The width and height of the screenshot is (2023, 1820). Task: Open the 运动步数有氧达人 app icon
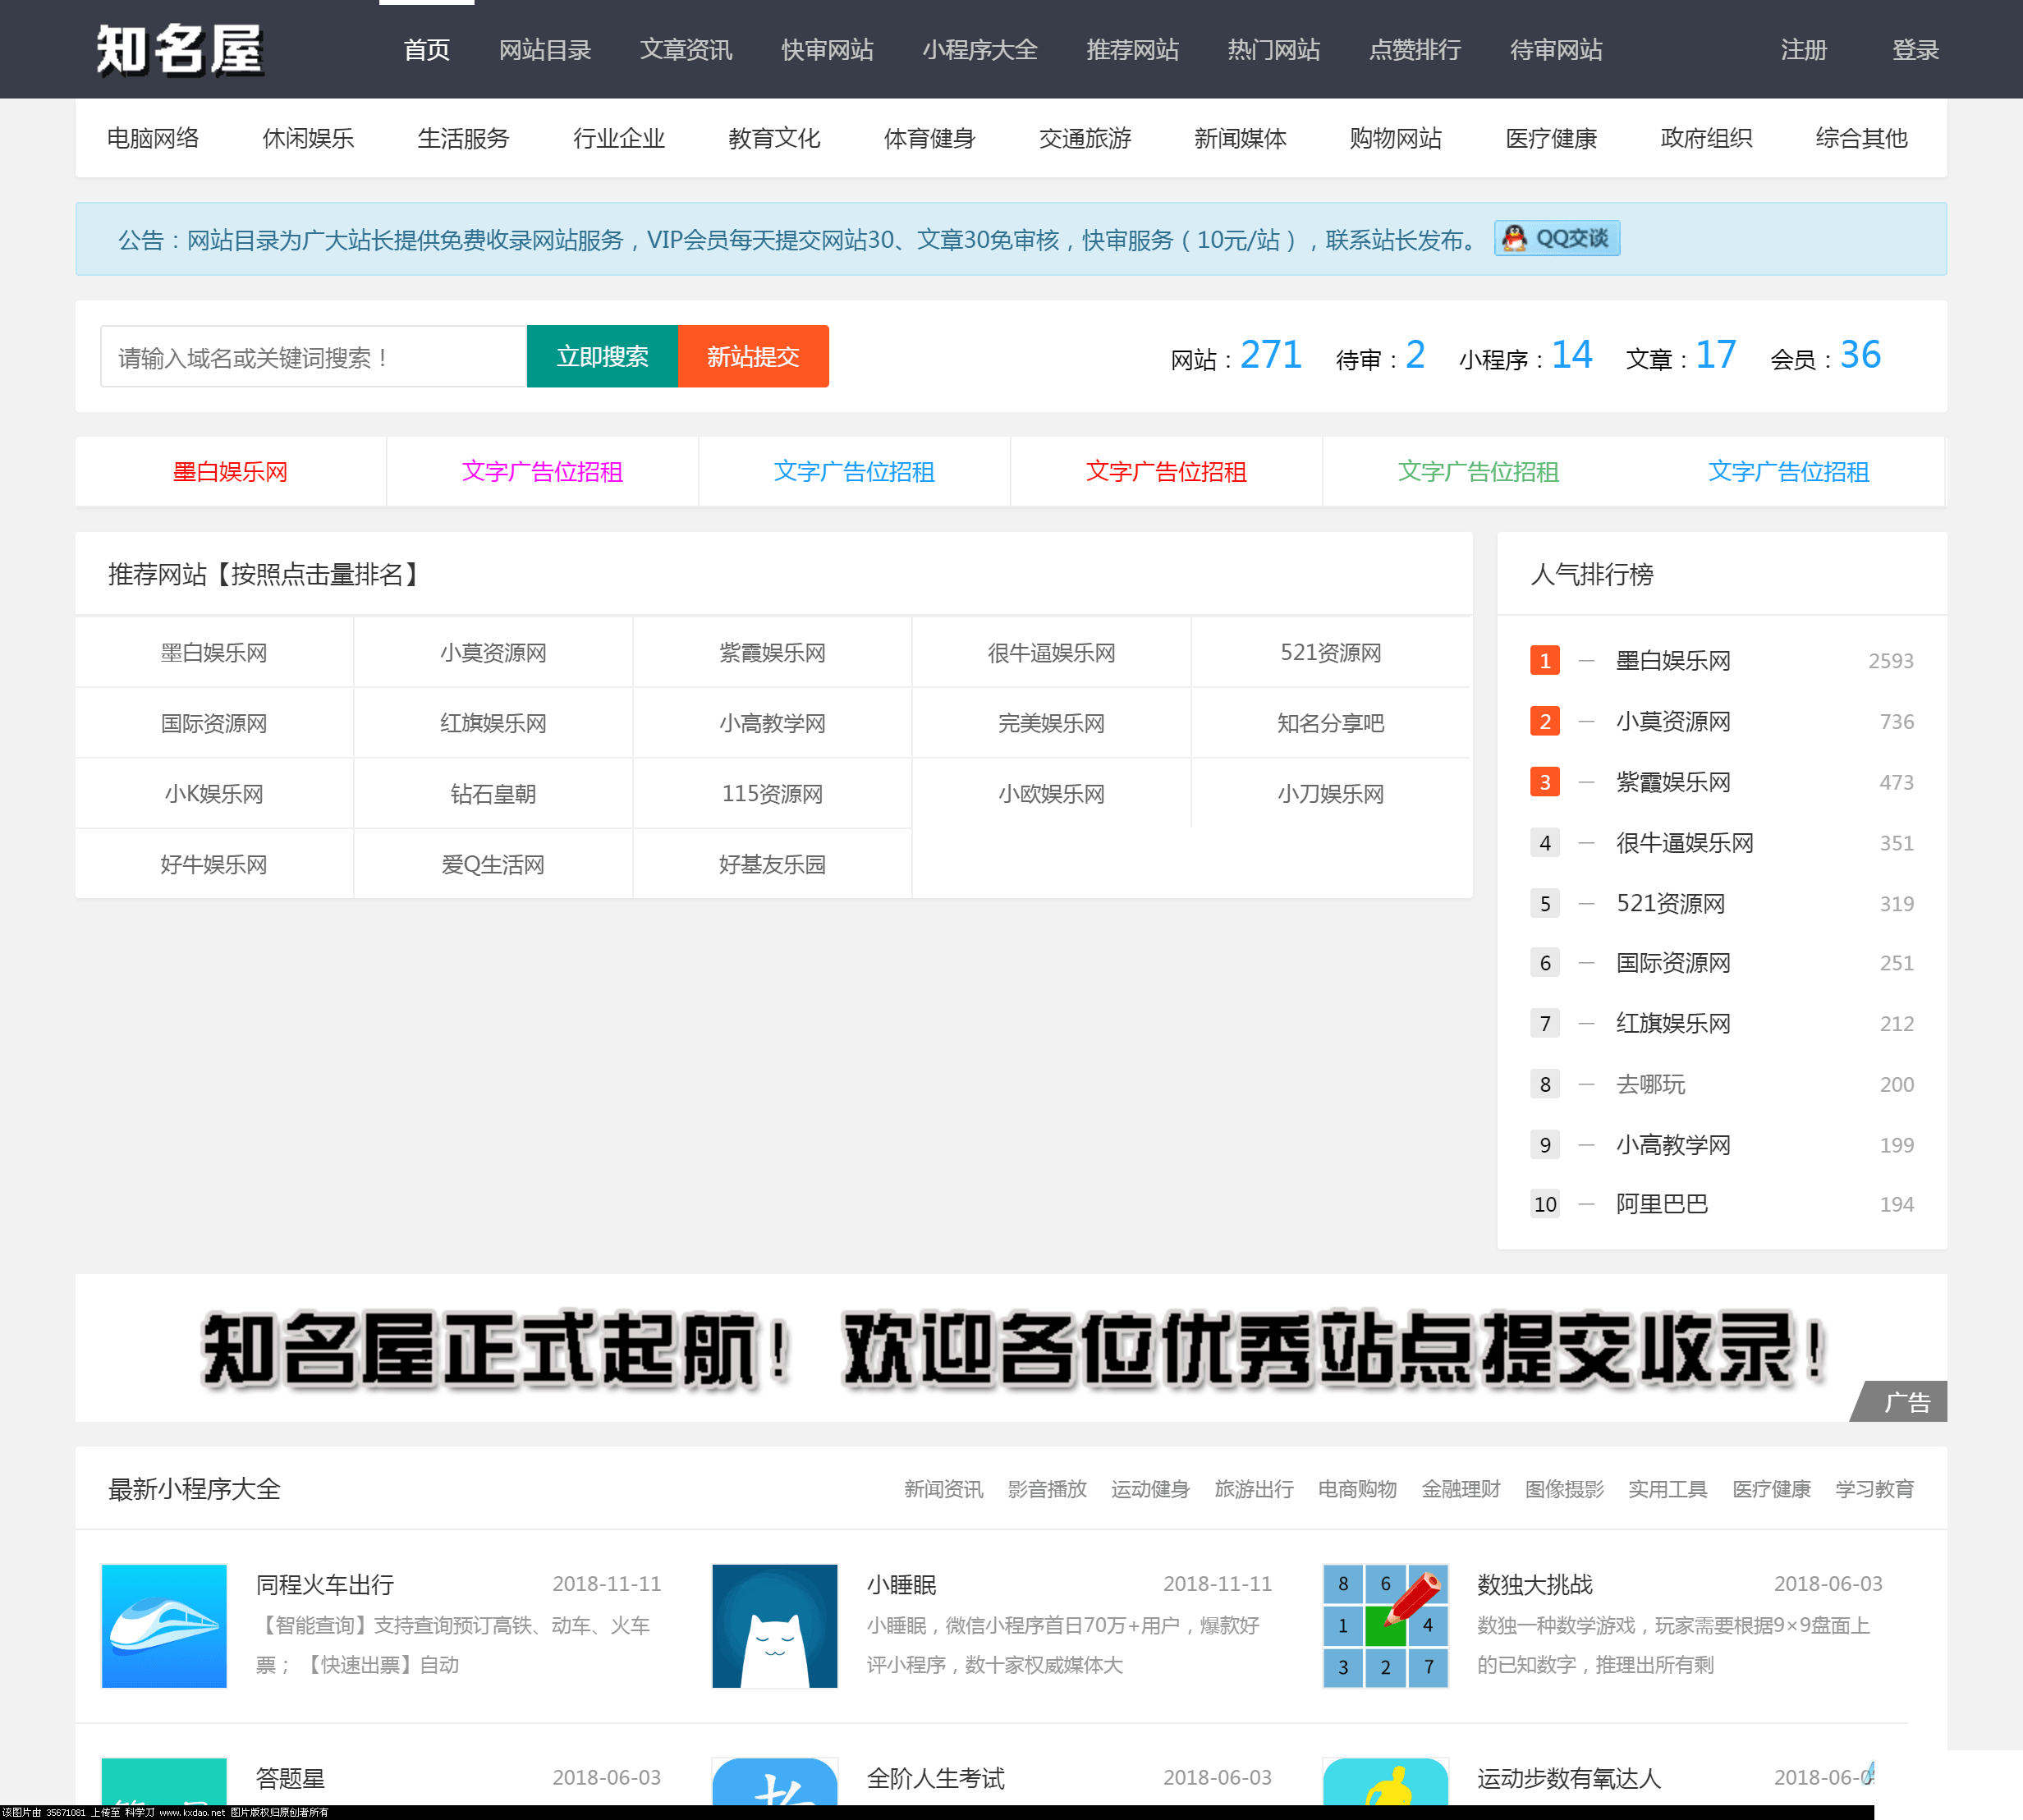coord(1385,1782)
